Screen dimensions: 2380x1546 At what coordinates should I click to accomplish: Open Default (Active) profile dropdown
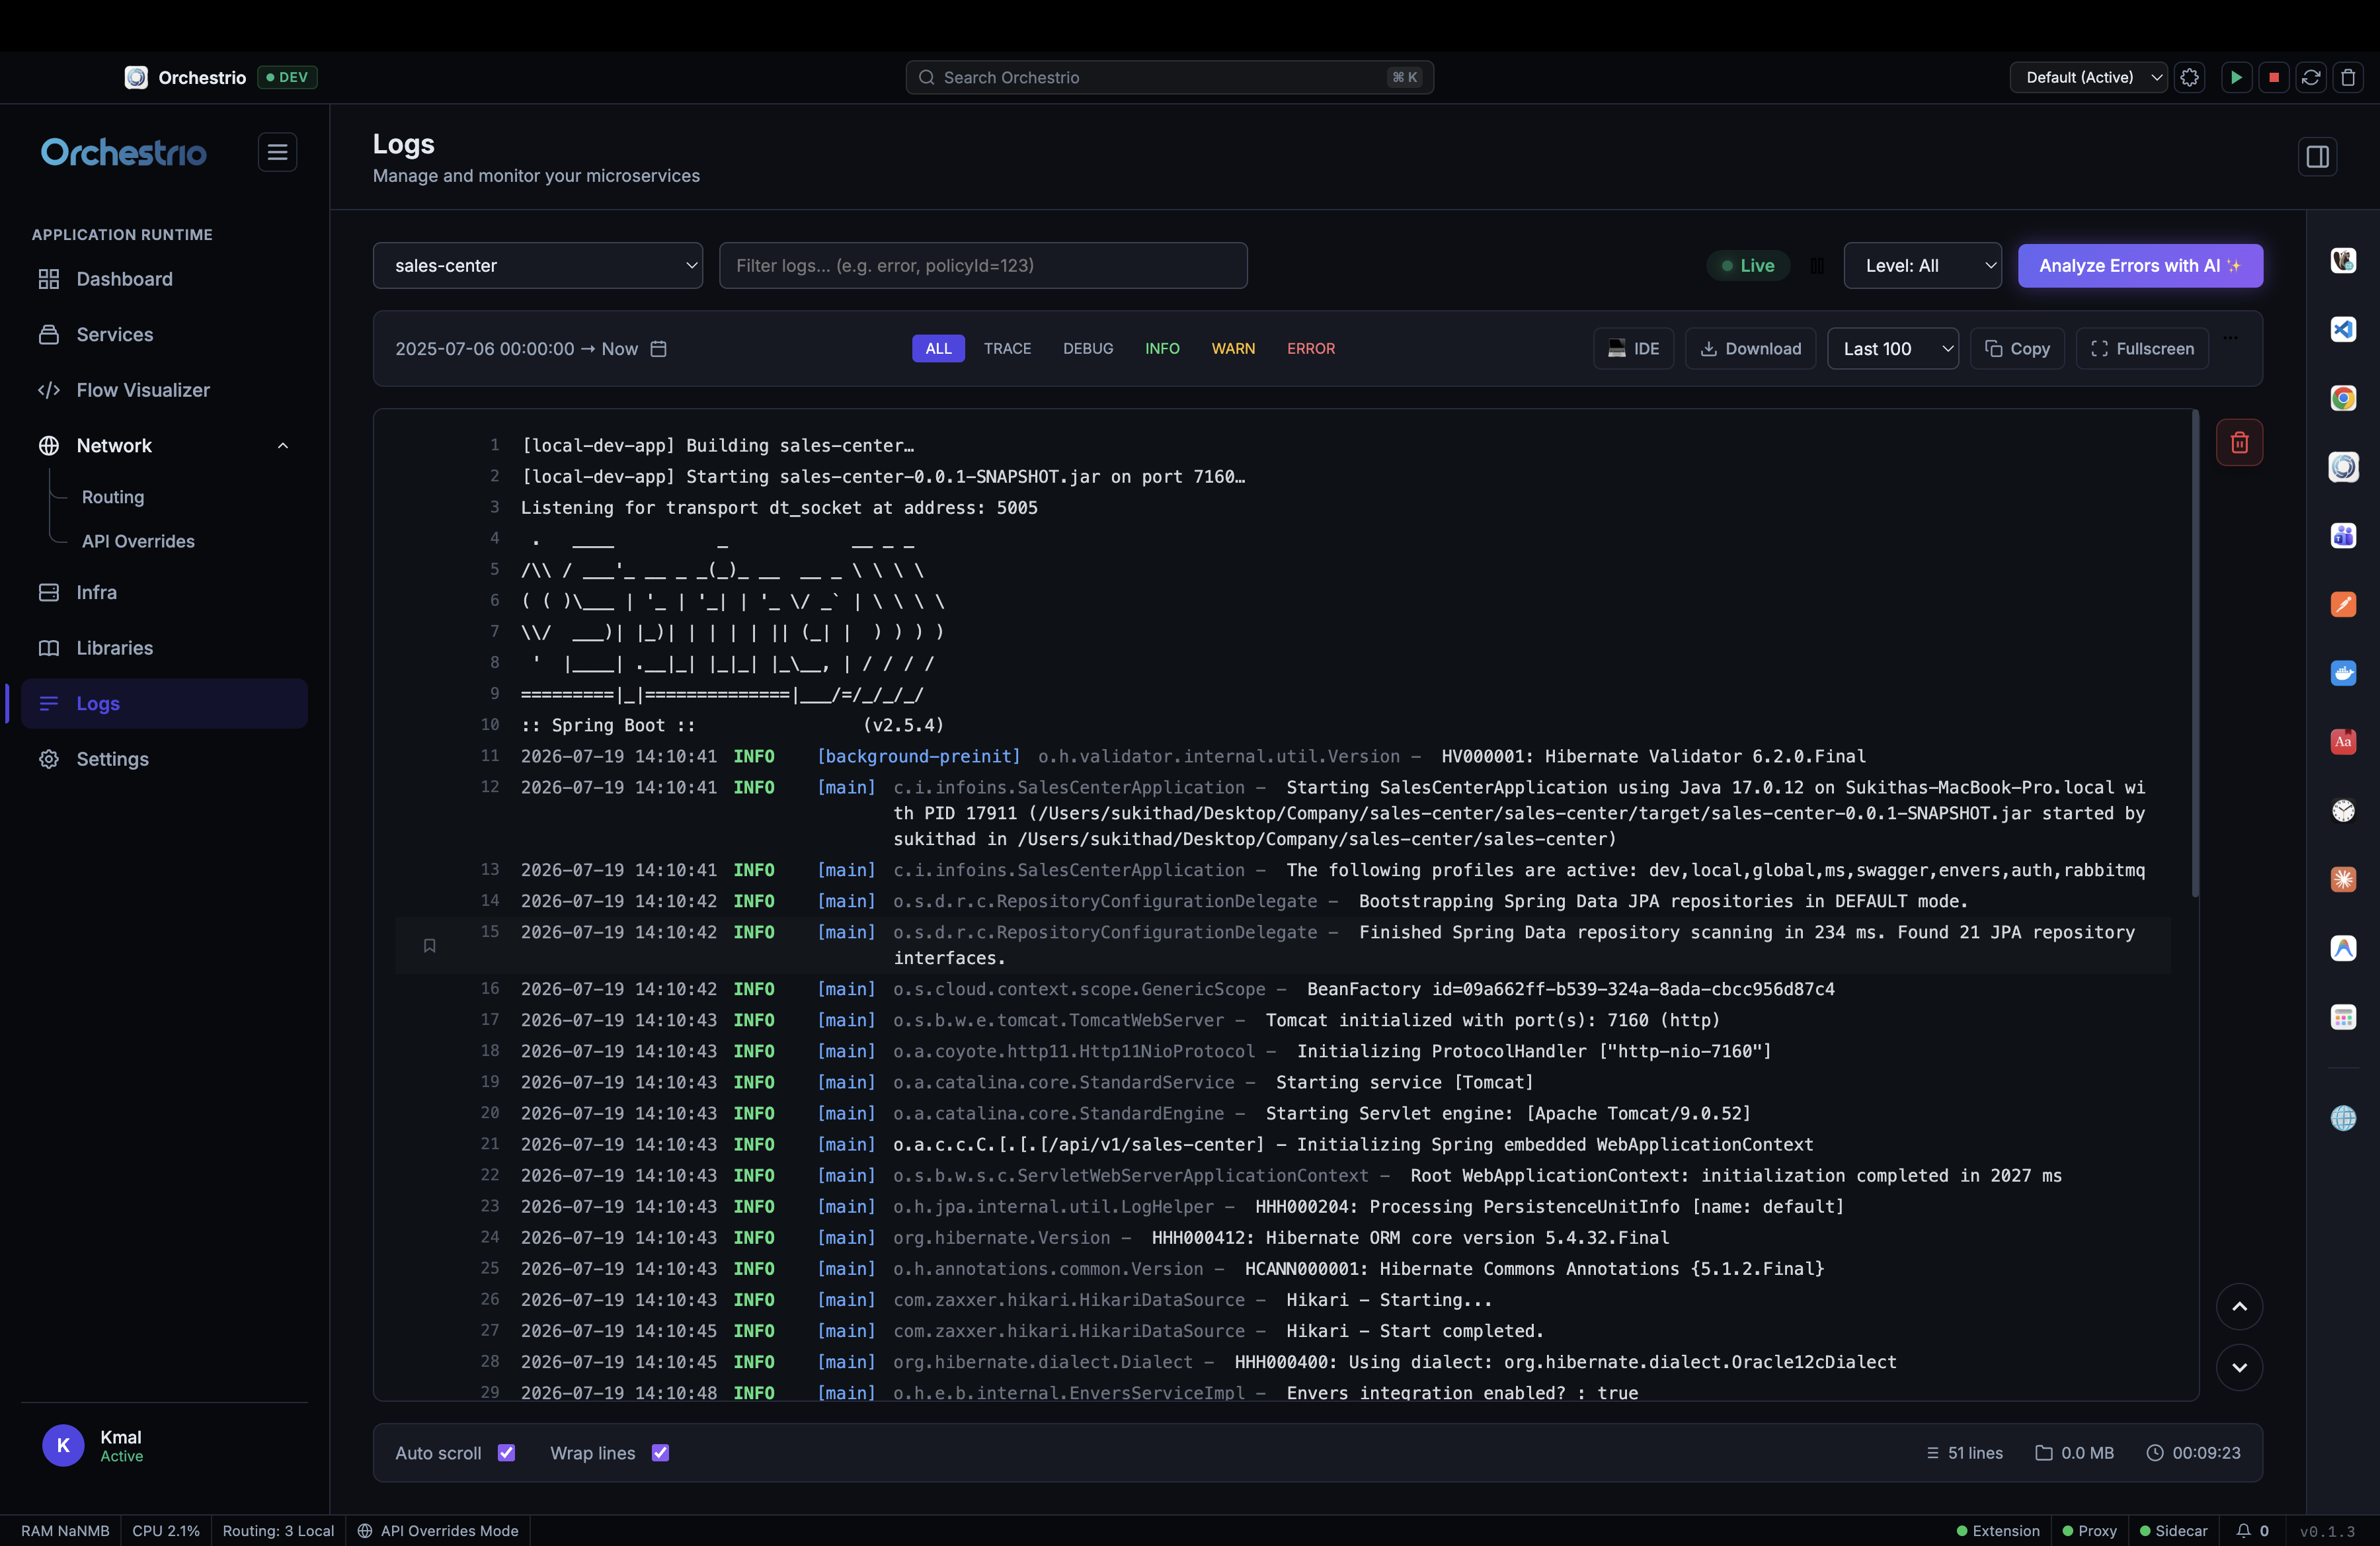2088,77
